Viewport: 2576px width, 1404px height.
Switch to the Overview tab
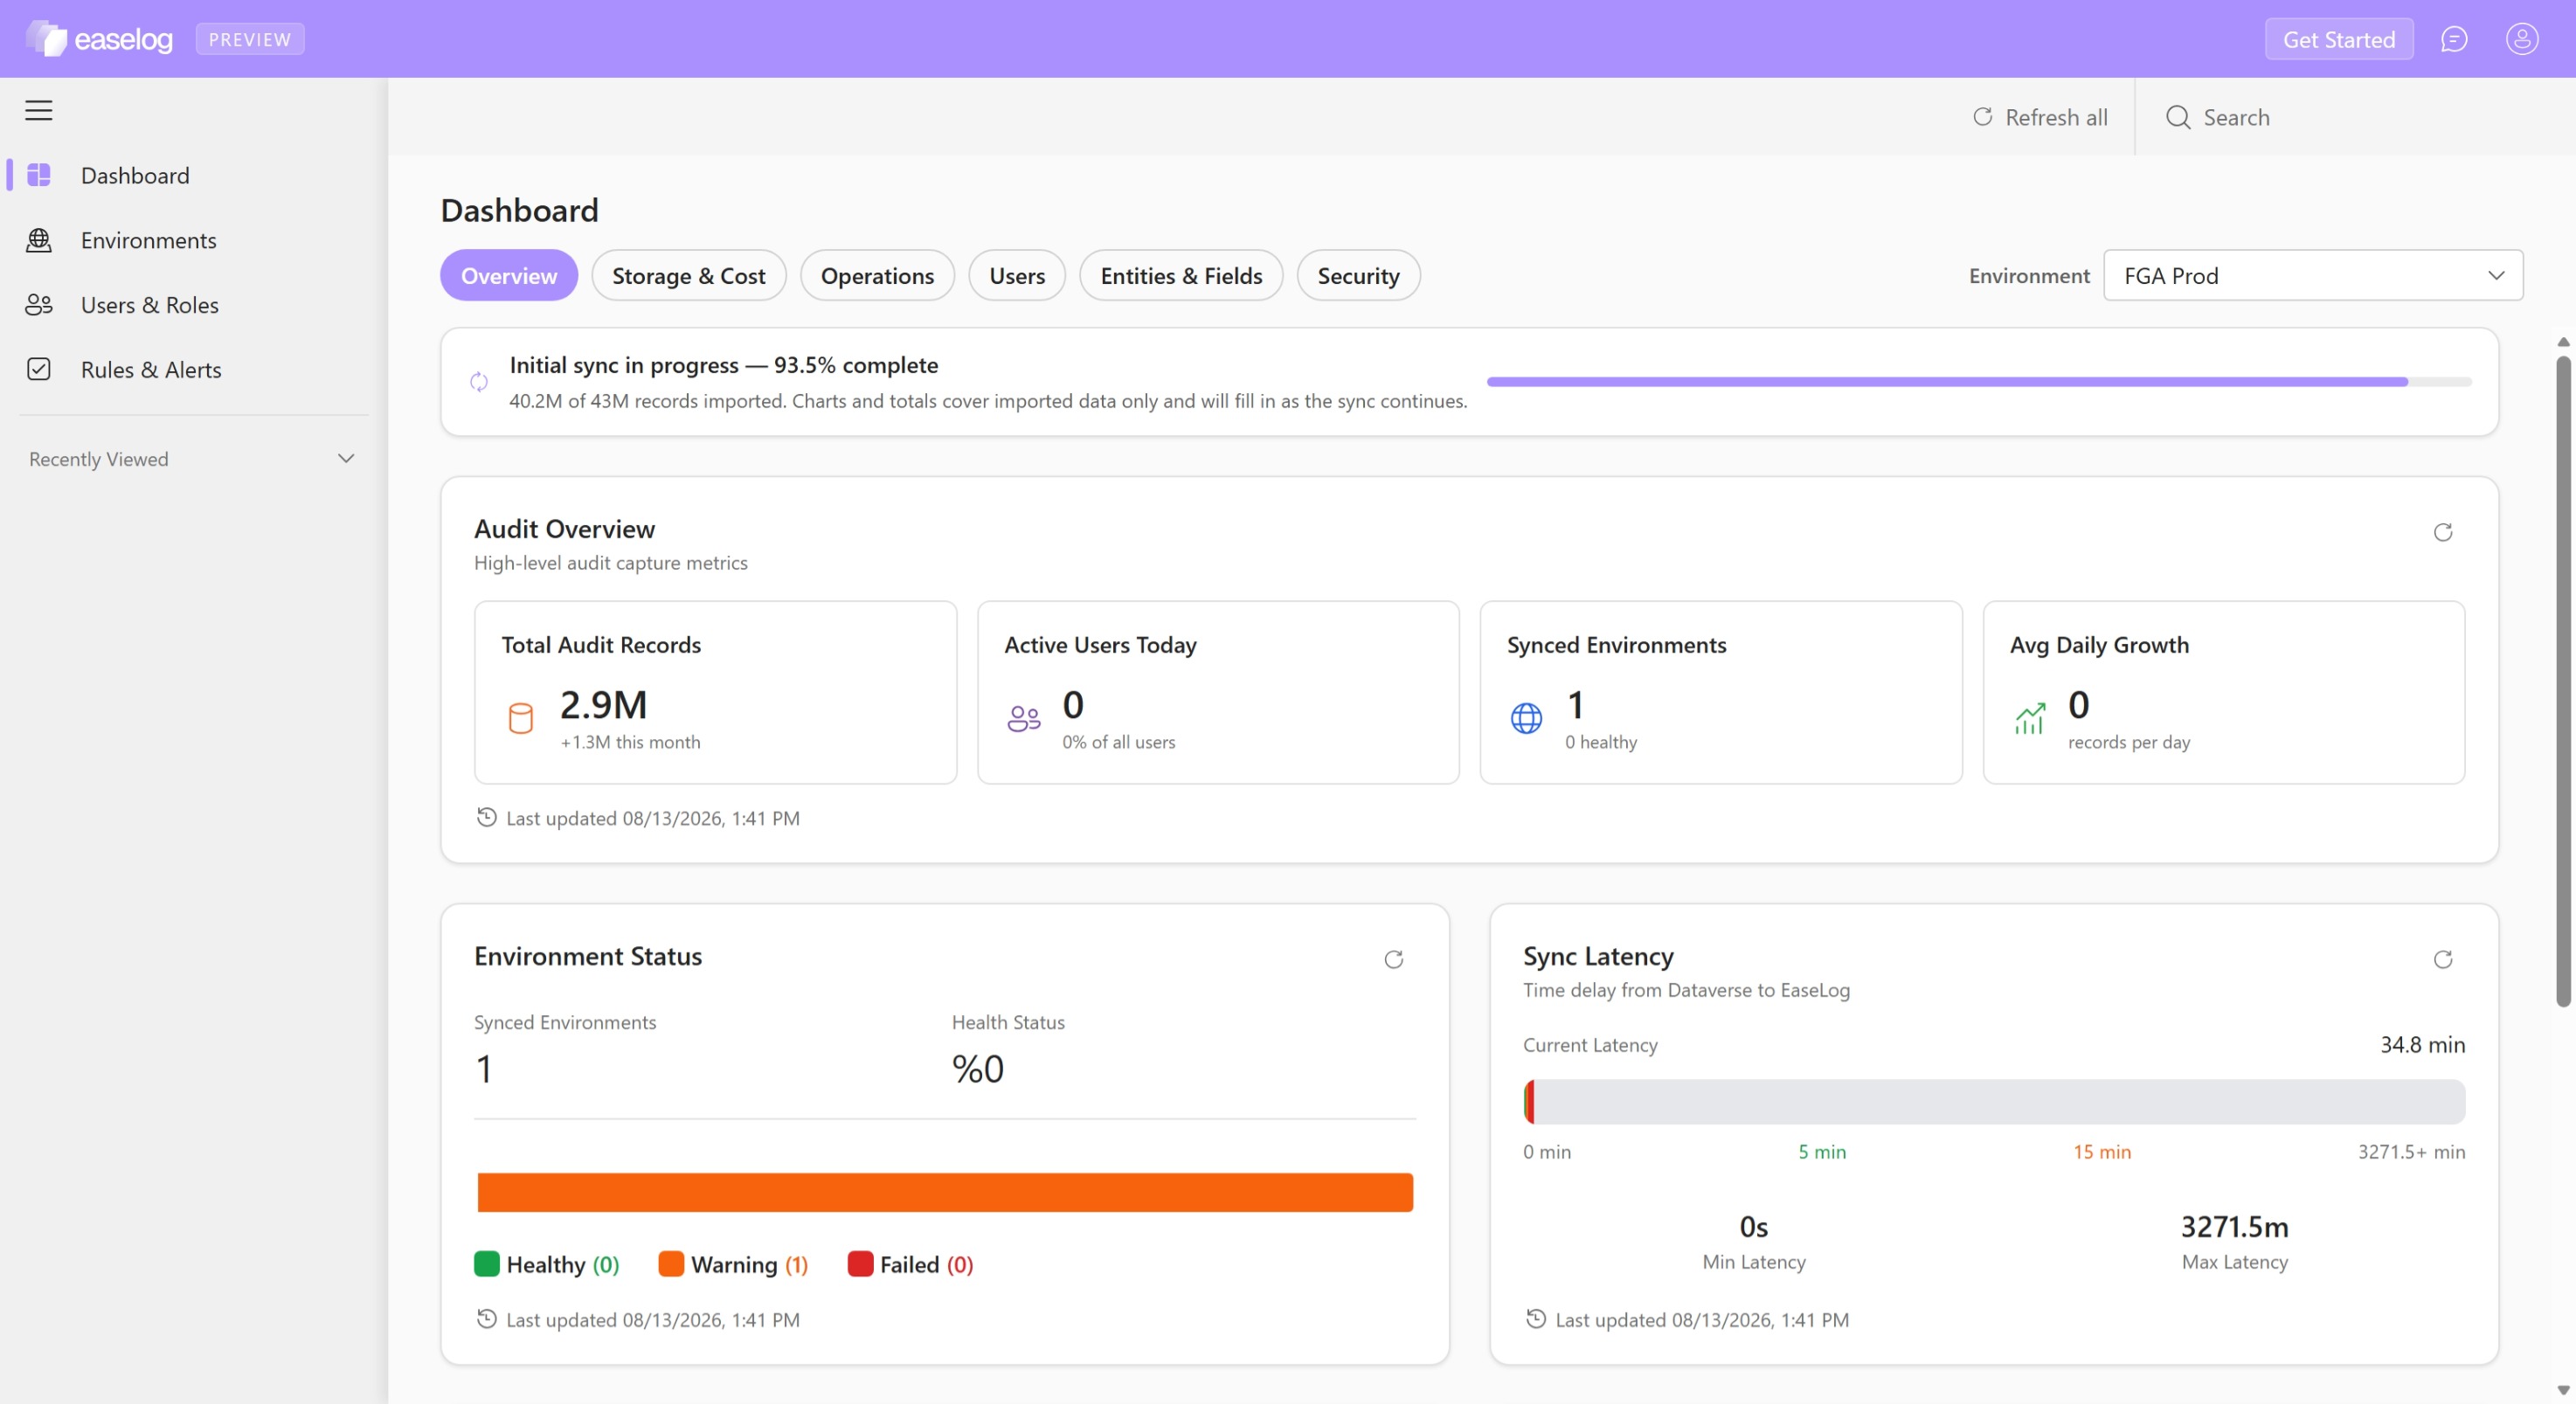click(x=509, y=276)
